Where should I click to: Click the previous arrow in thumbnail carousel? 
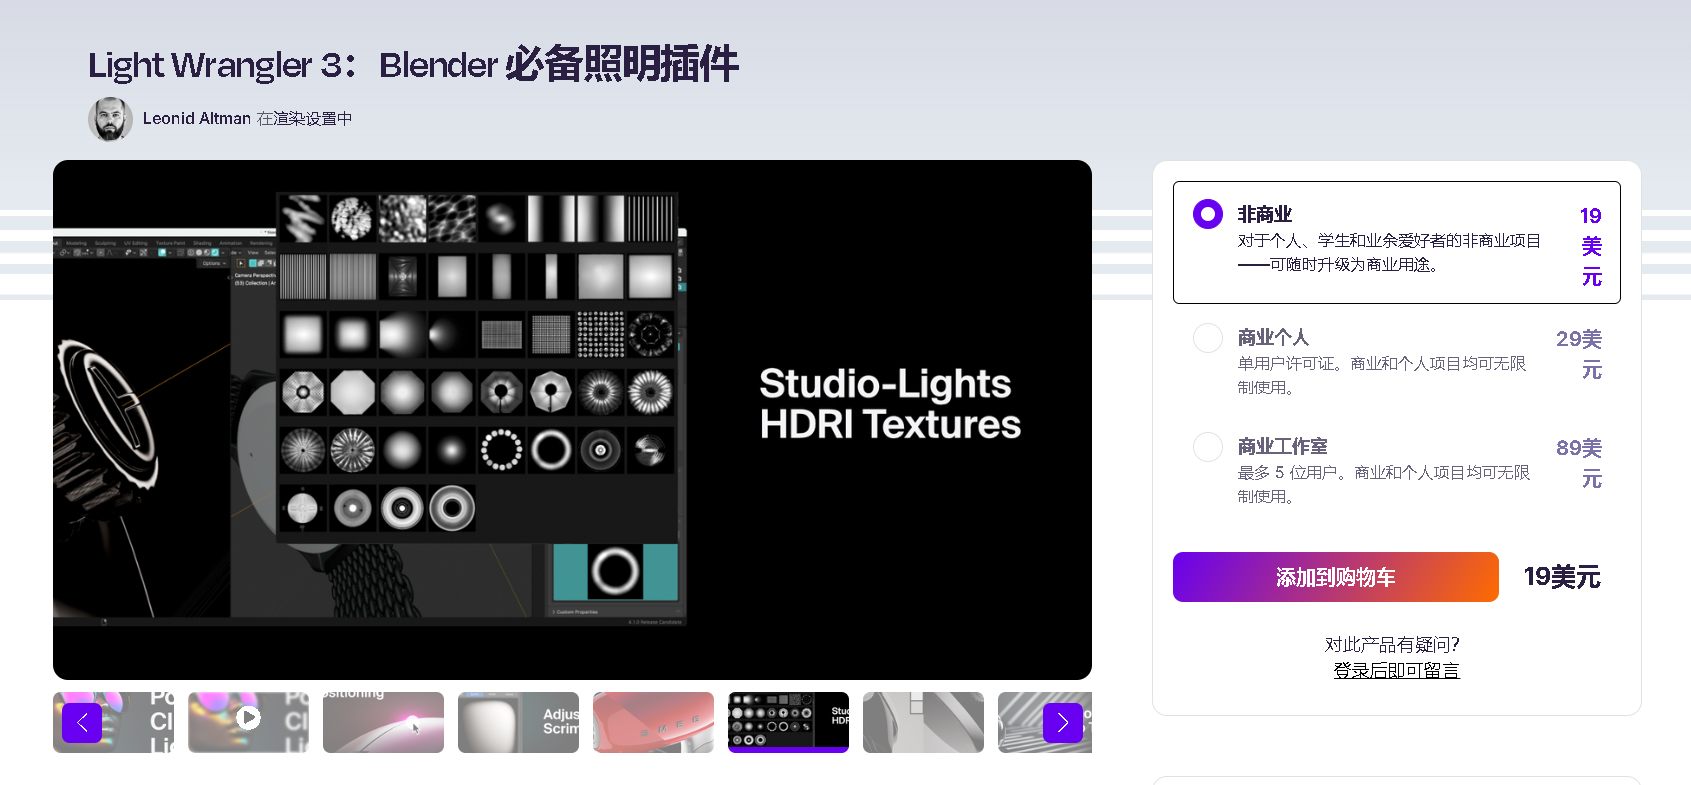pyautogui.click(x=82, y=723)
